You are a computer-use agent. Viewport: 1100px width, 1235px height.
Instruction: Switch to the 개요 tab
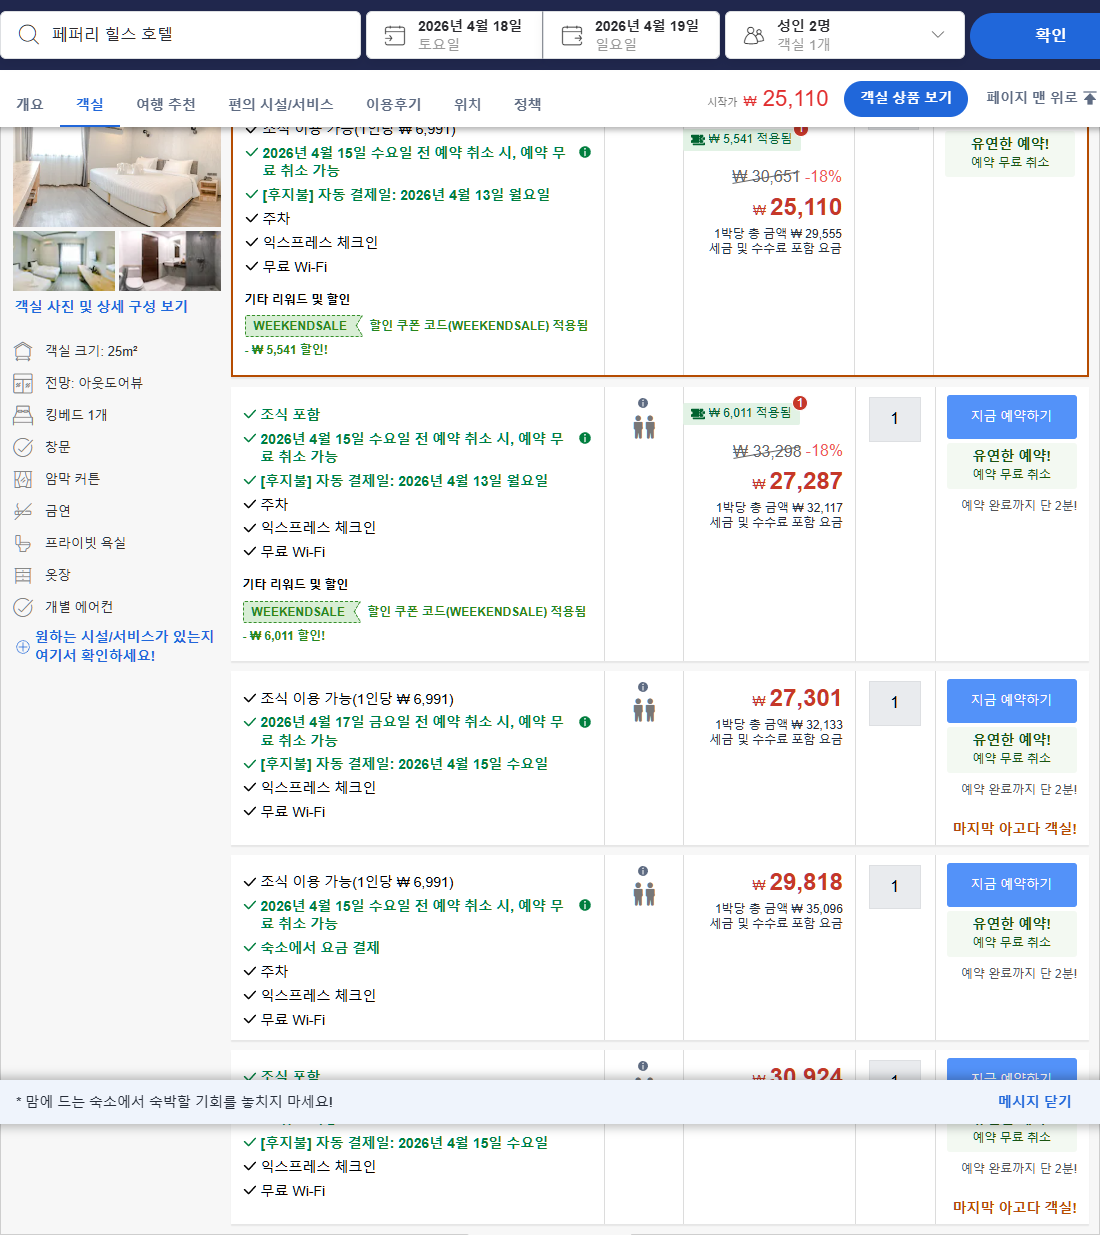30,104
